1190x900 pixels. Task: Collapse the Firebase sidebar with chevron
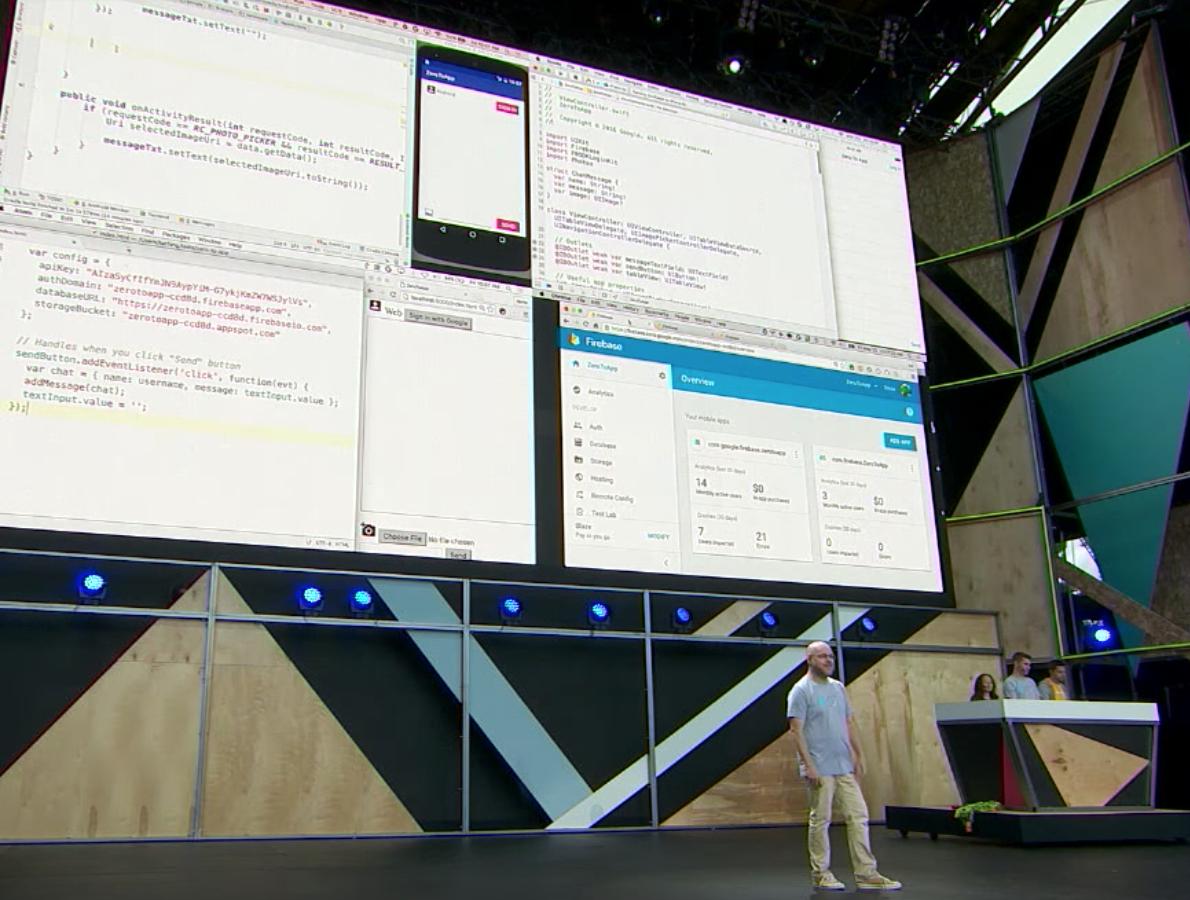[x=666, y=562]
